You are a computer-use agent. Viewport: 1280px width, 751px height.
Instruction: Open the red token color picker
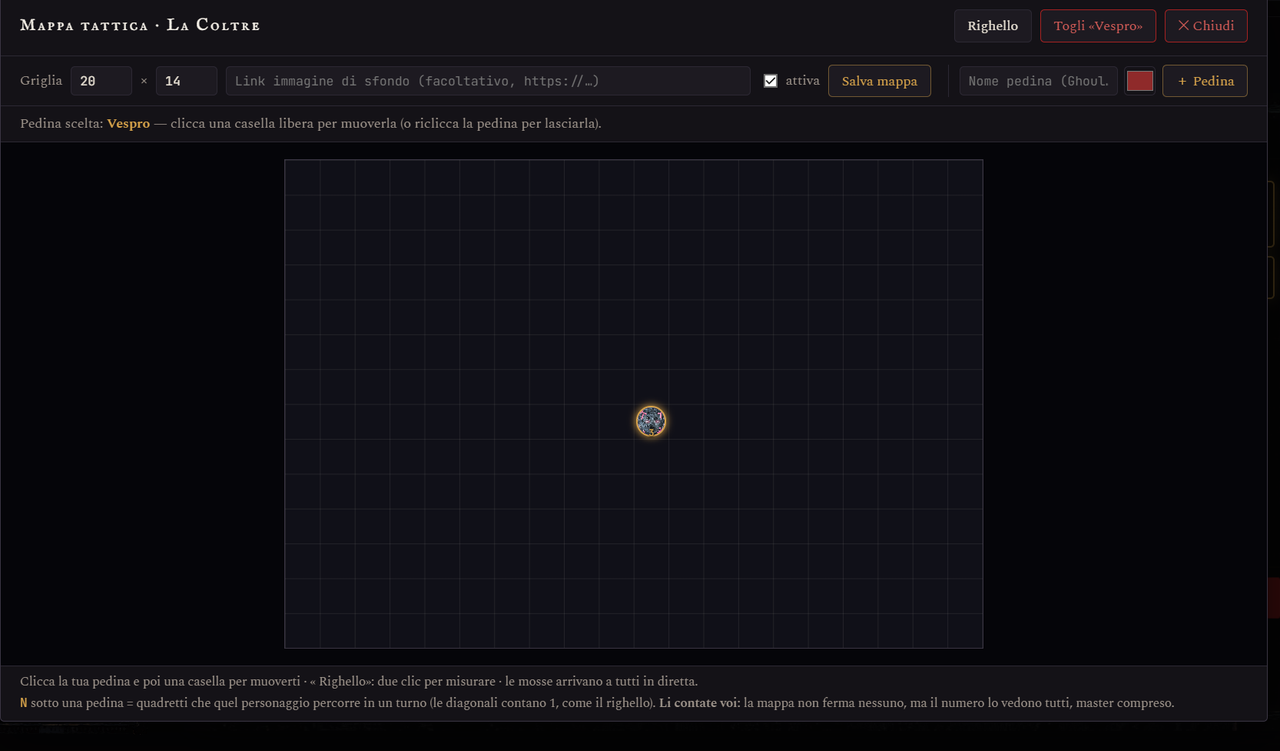[x=1140, y=81]
